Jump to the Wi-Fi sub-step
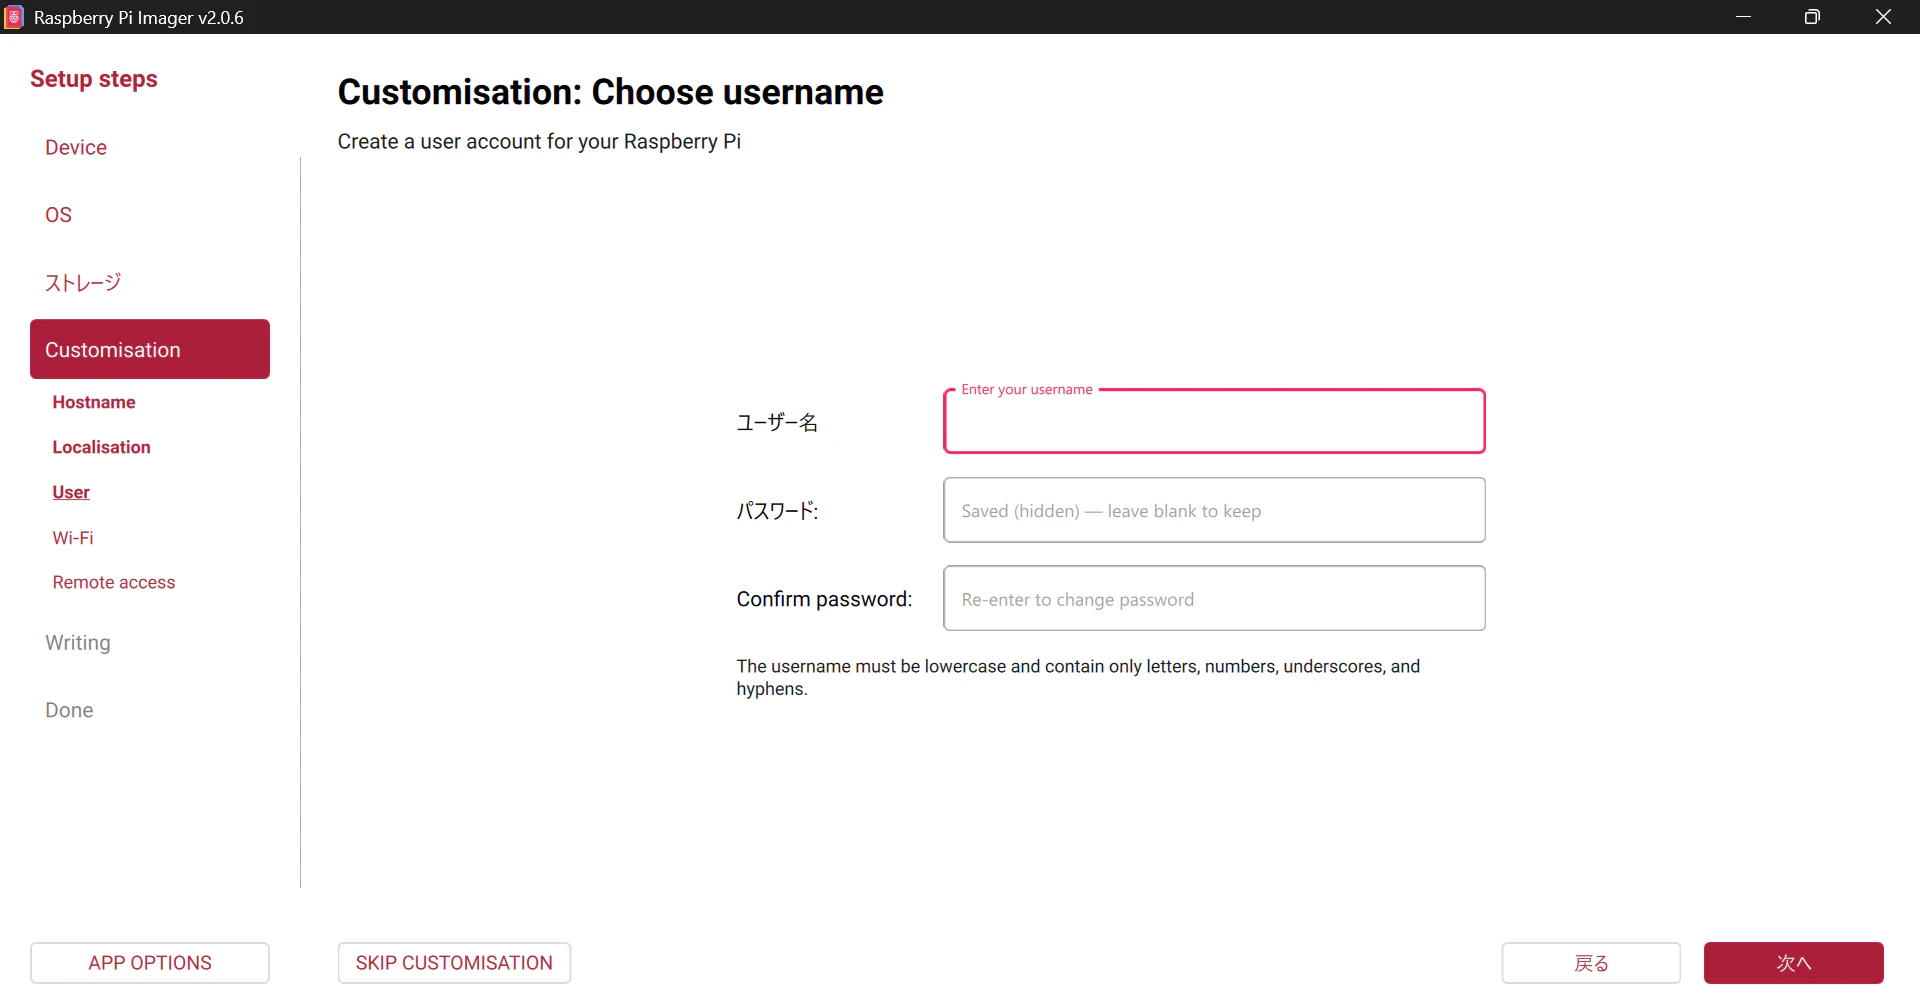The height and width of the screenshot is (1003, 1920). pos(73,538)
